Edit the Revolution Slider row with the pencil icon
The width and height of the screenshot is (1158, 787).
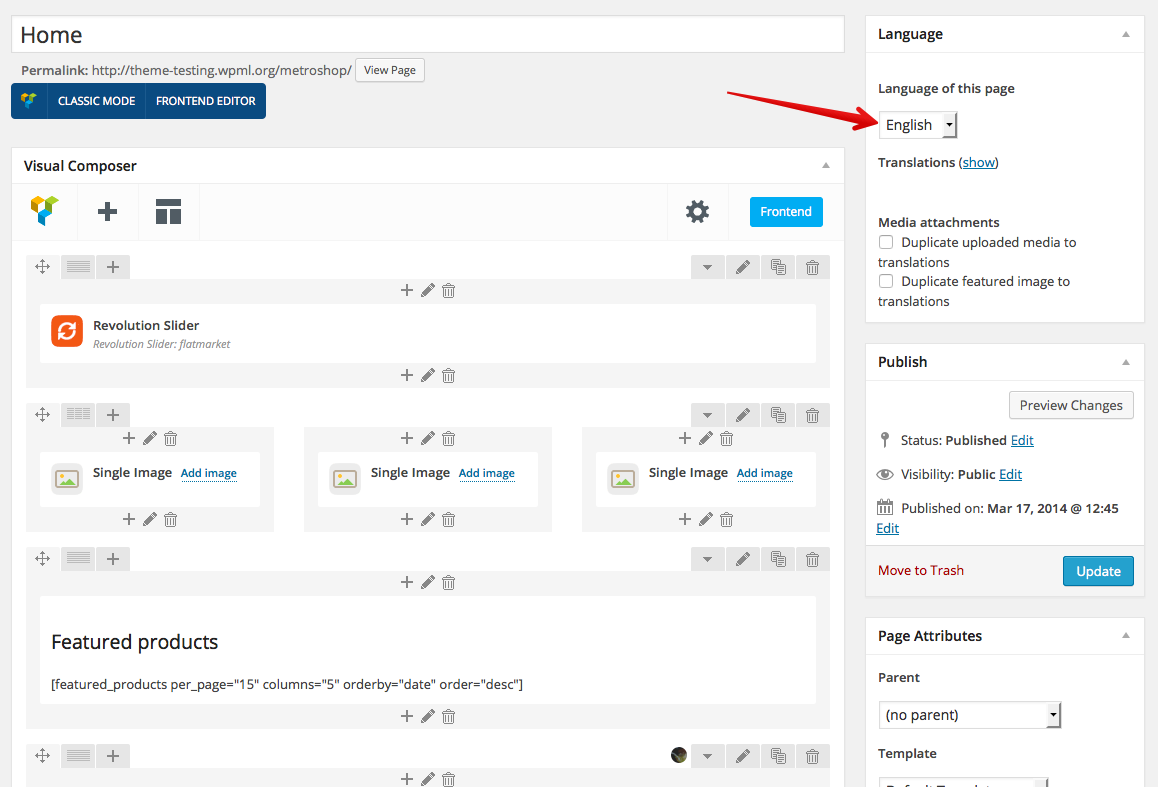(x=742, y=267)
